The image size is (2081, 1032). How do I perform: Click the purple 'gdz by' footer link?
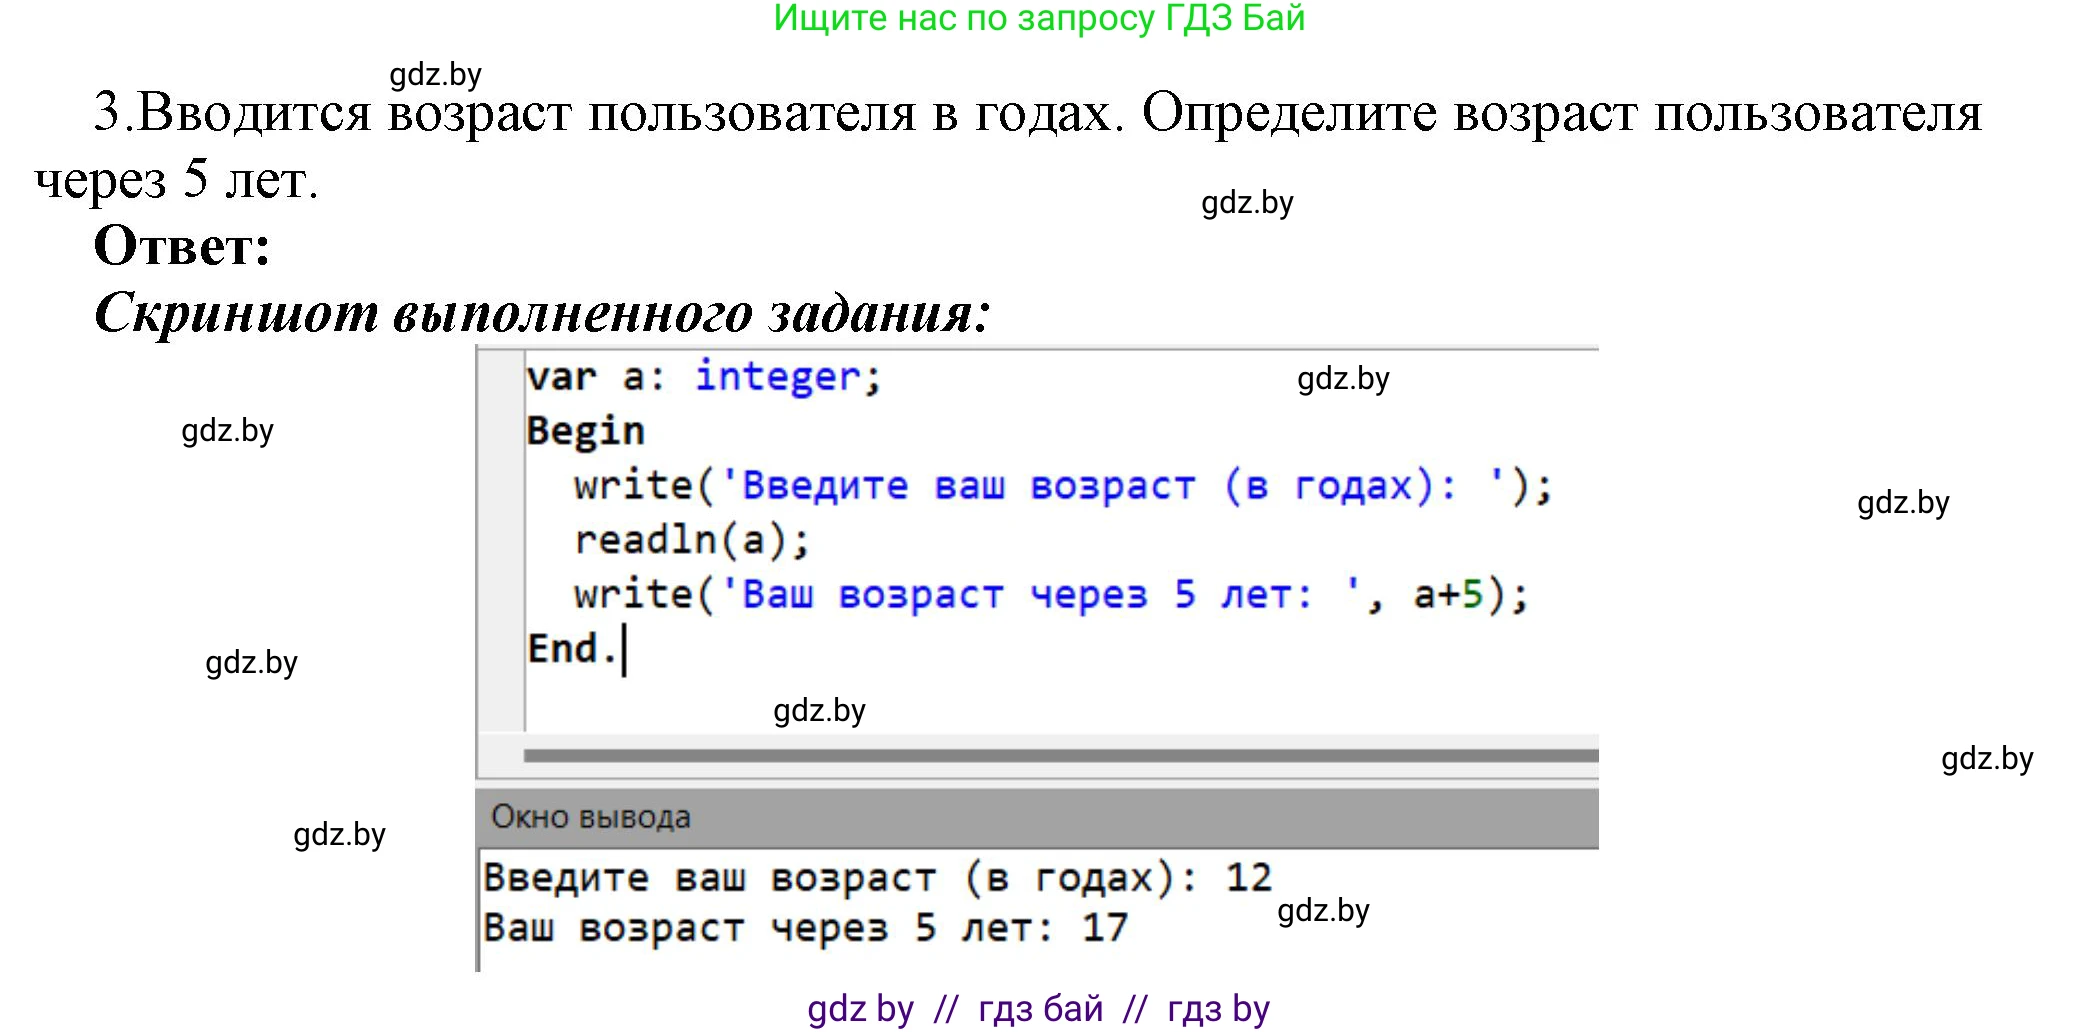860,1008
